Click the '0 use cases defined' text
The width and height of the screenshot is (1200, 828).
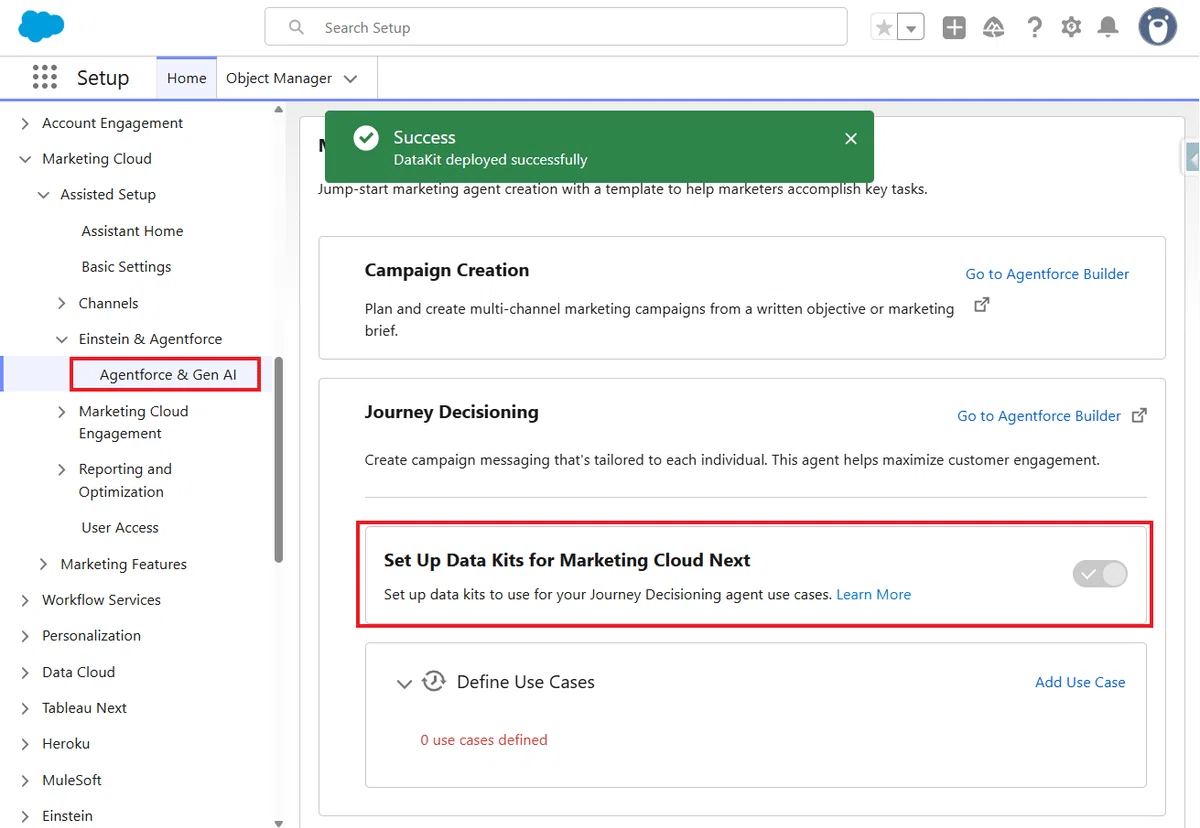484,740
